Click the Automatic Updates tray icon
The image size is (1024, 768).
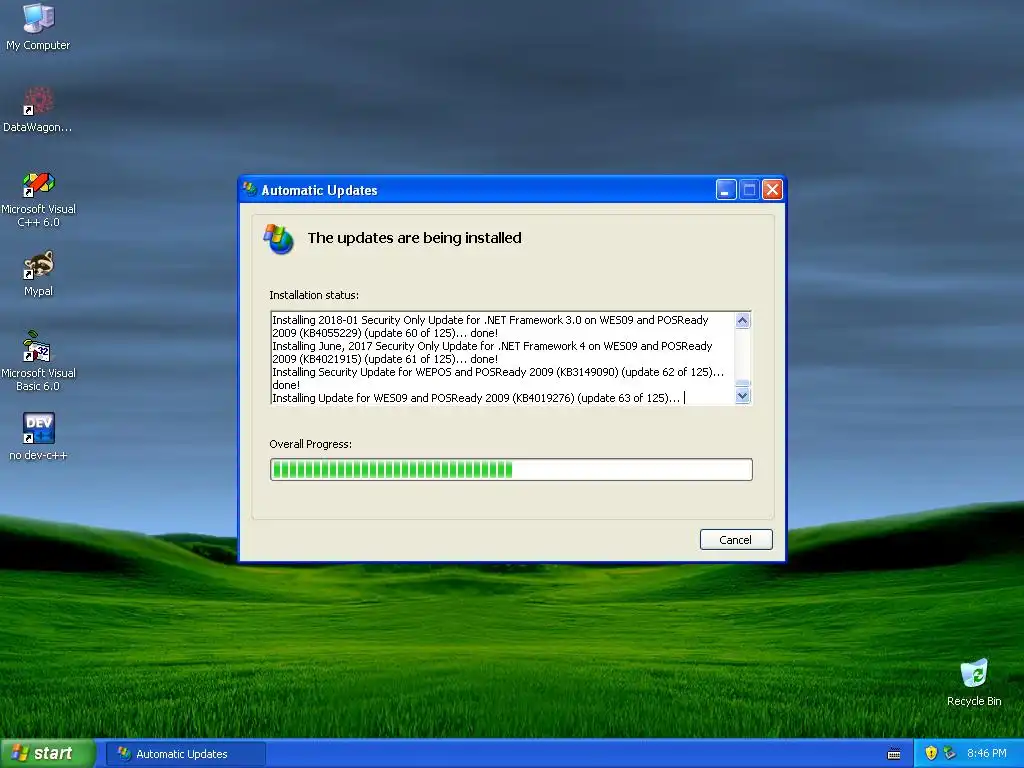[950, 753]
